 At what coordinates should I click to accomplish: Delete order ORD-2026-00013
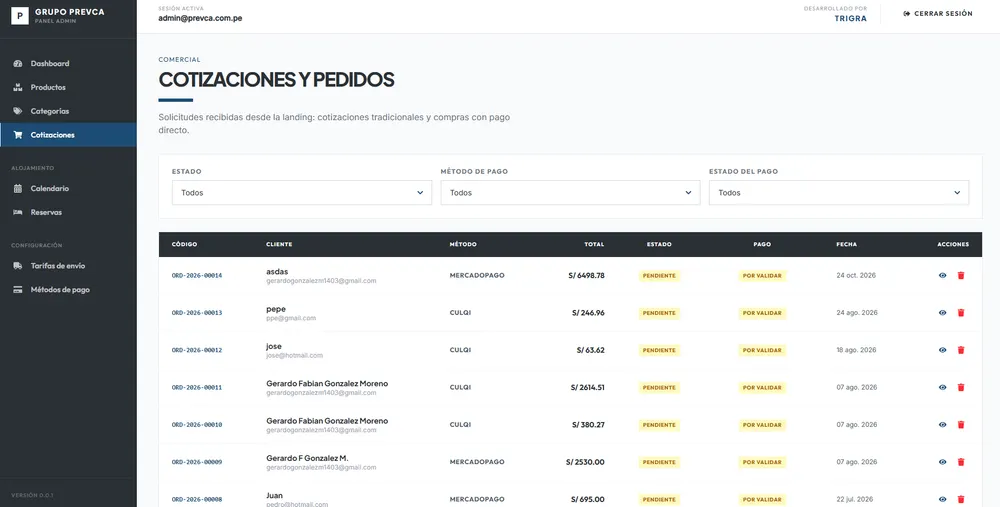coord(961,313)
